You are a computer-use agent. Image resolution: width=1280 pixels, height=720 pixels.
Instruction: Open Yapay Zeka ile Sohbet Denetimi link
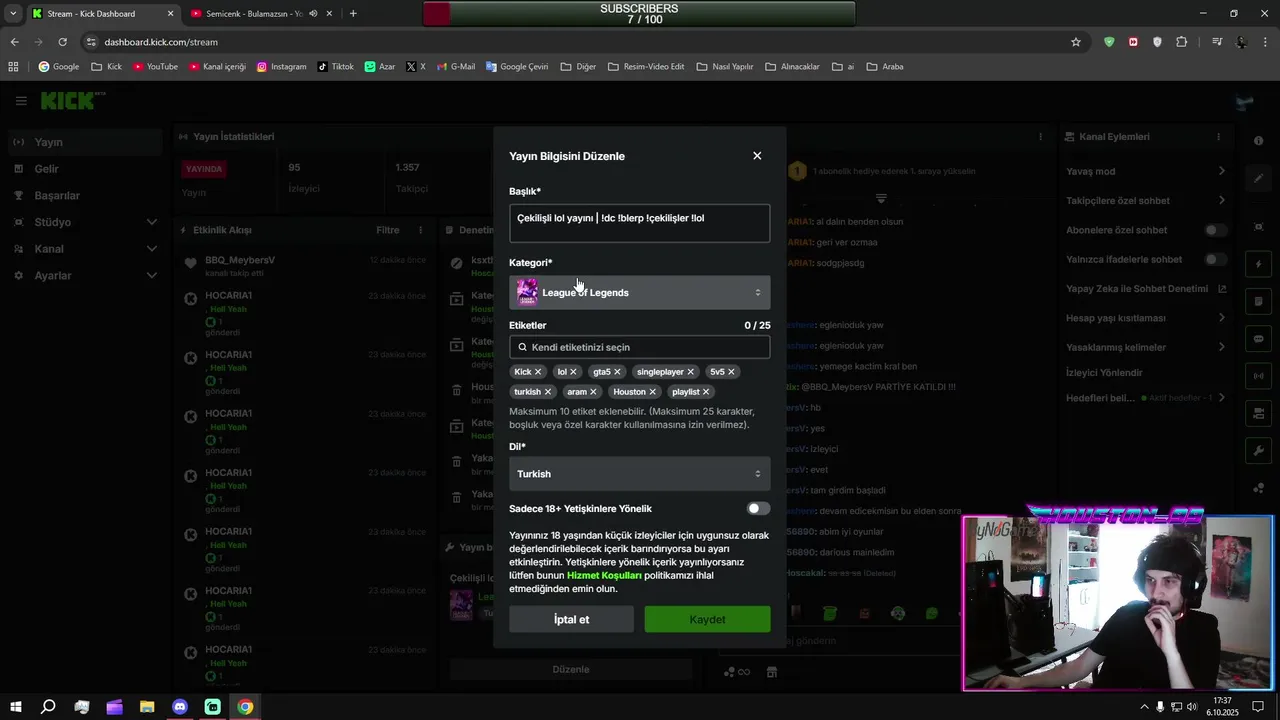(1146, 289)
